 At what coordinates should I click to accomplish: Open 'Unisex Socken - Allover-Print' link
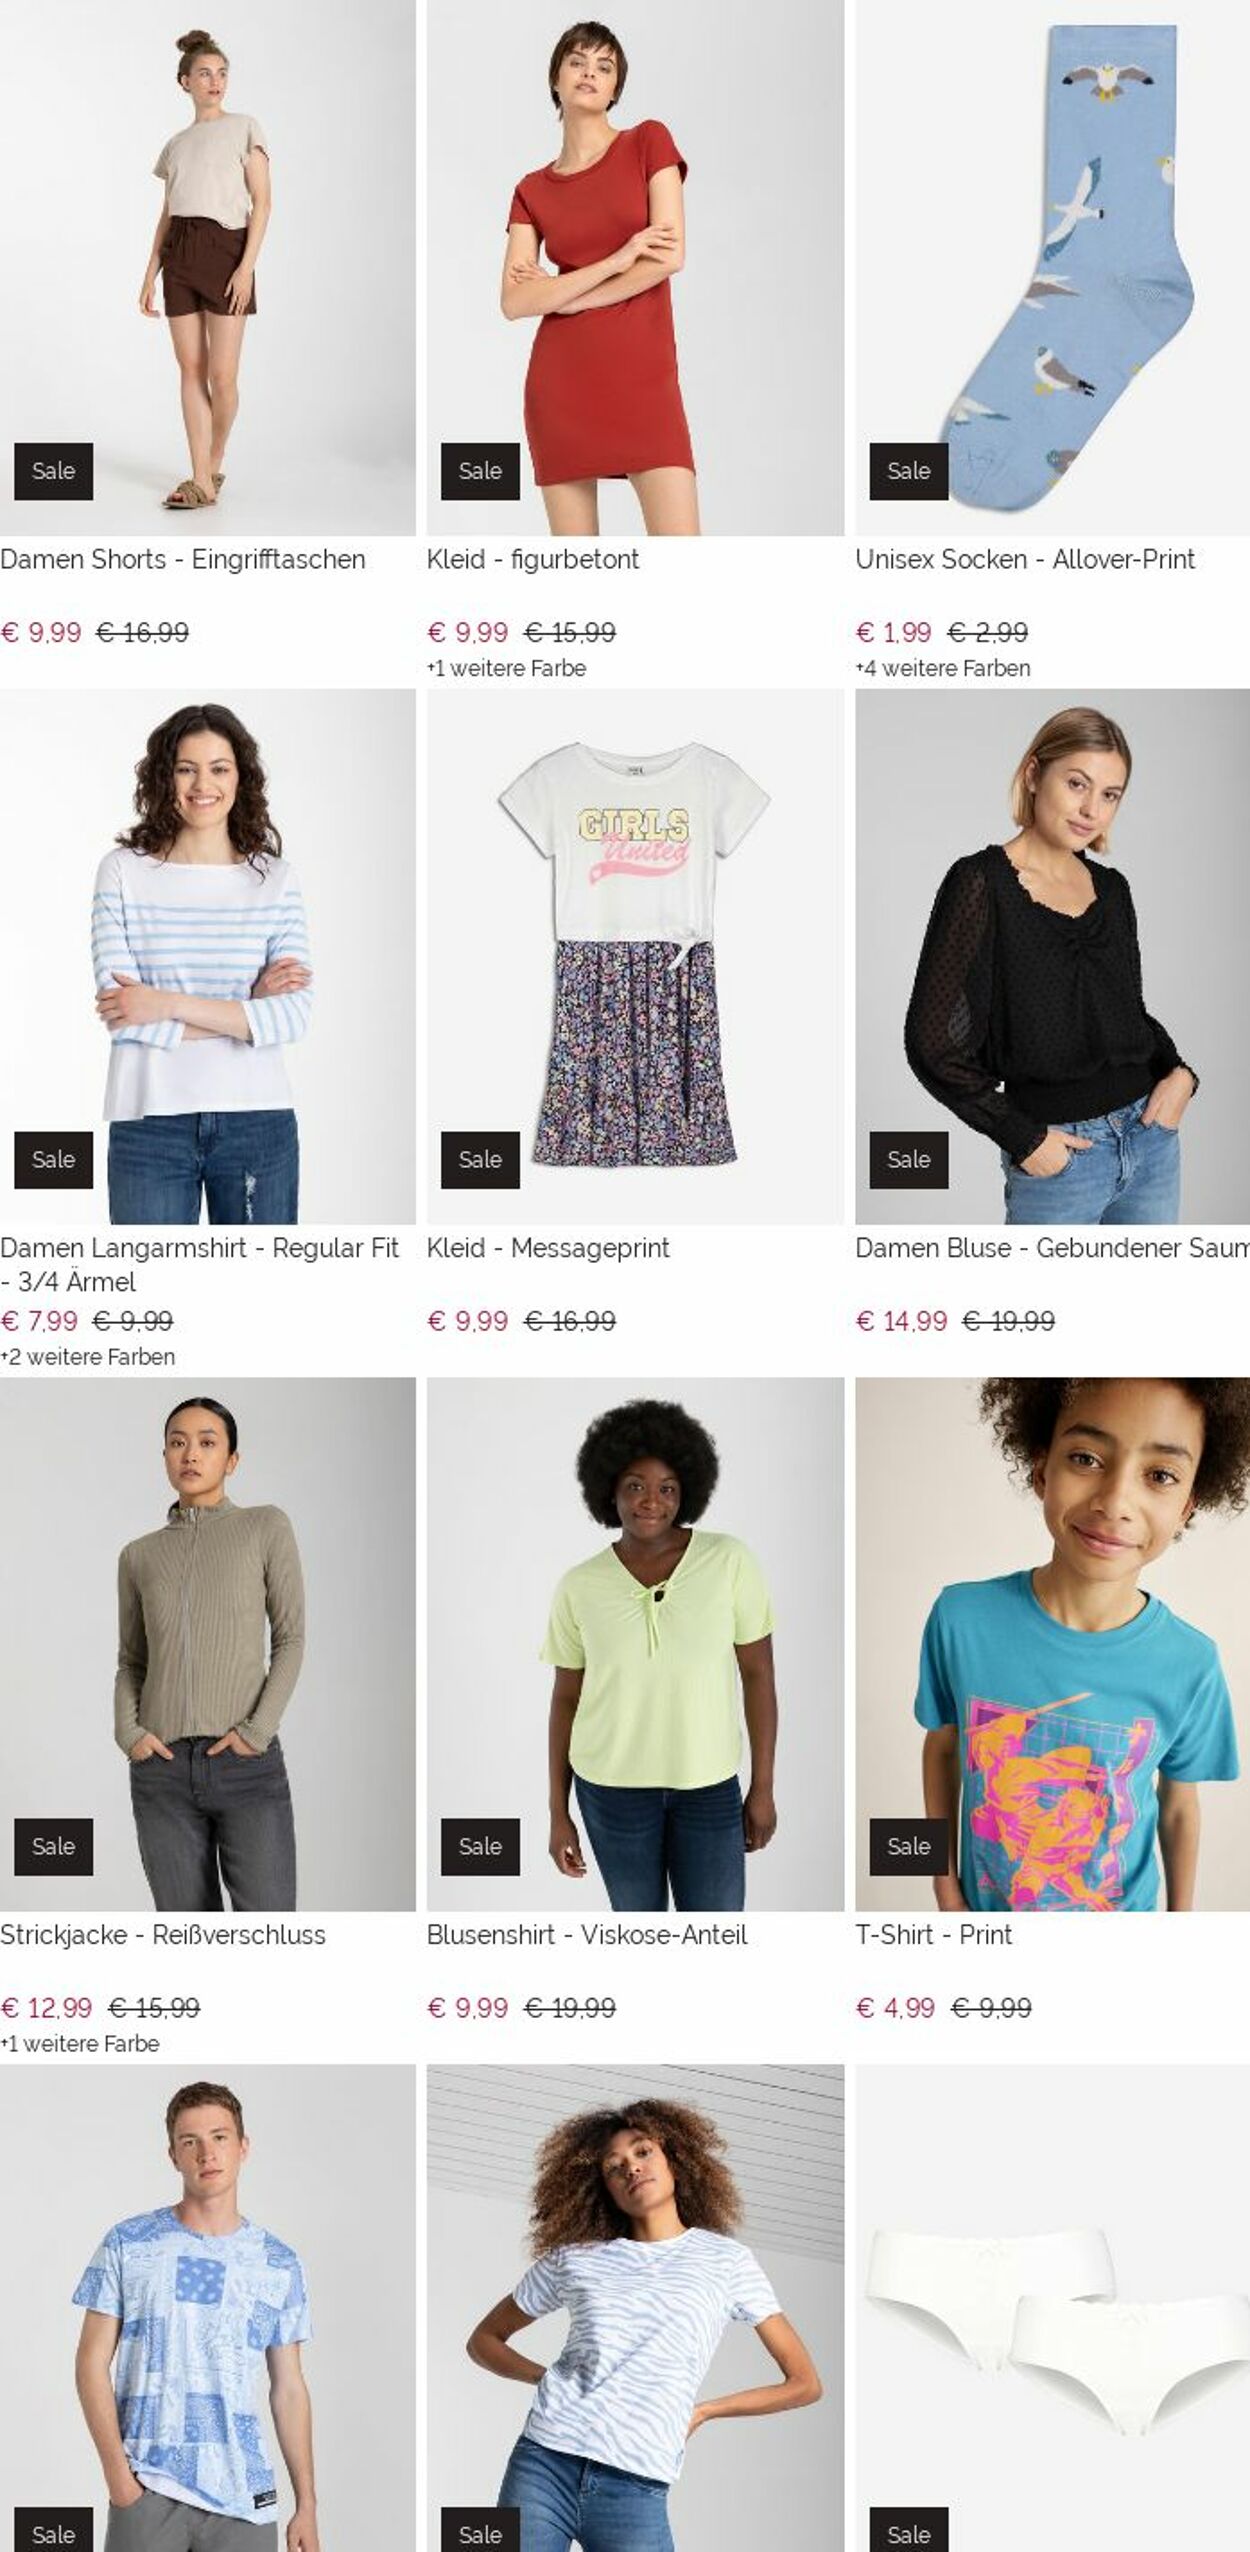coord(1025,559)
